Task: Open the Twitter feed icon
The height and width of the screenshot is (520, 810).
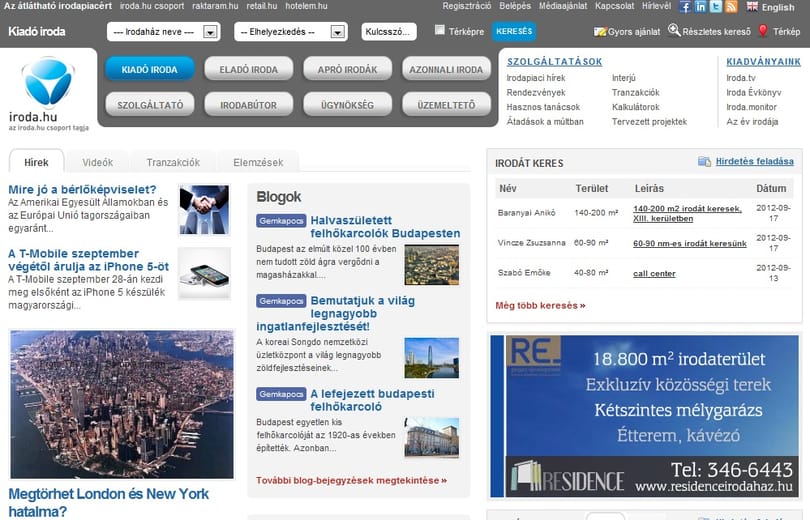Action: click(x=715, y=7)
